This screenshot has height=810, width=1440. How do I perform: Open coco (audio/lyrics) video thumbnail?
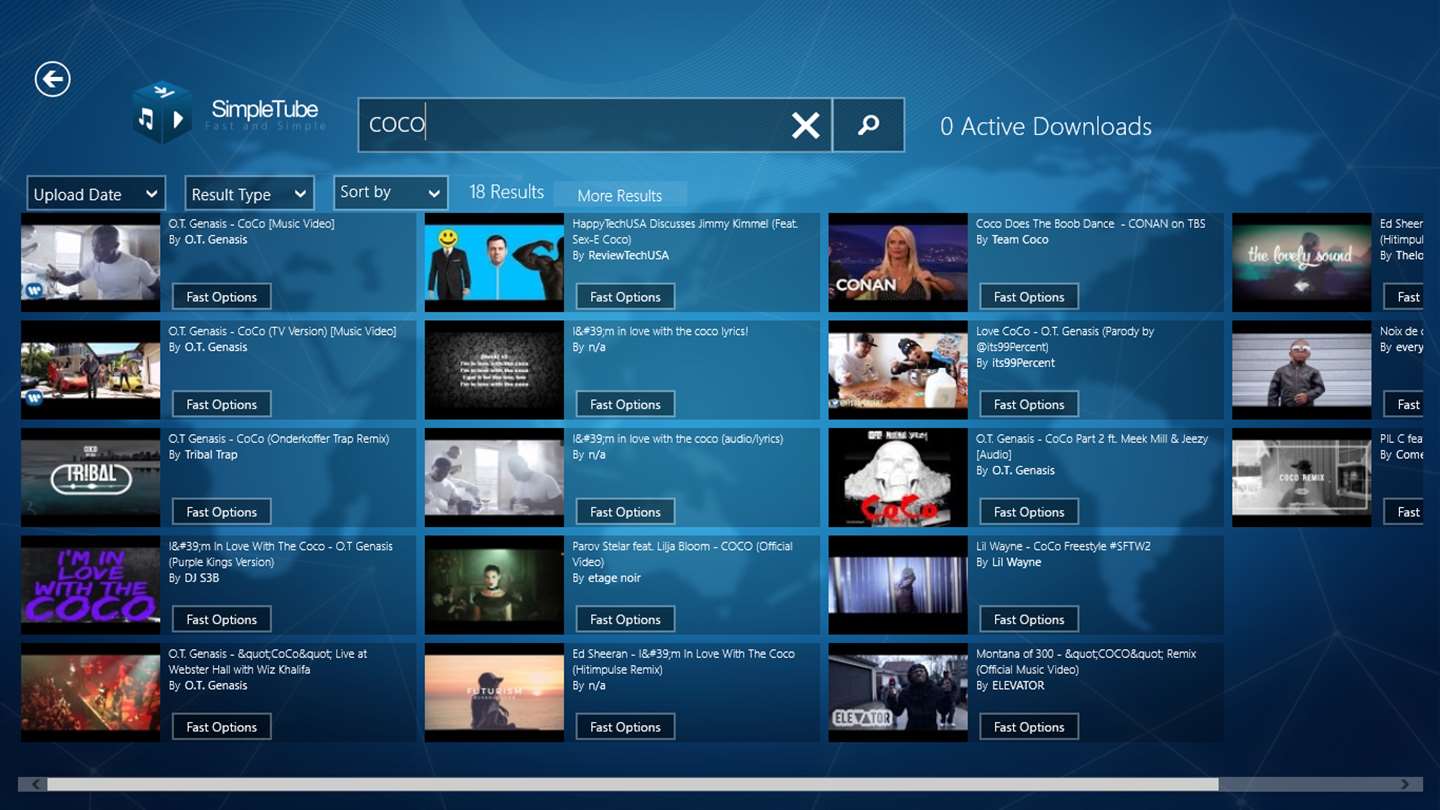pos(494,477)
